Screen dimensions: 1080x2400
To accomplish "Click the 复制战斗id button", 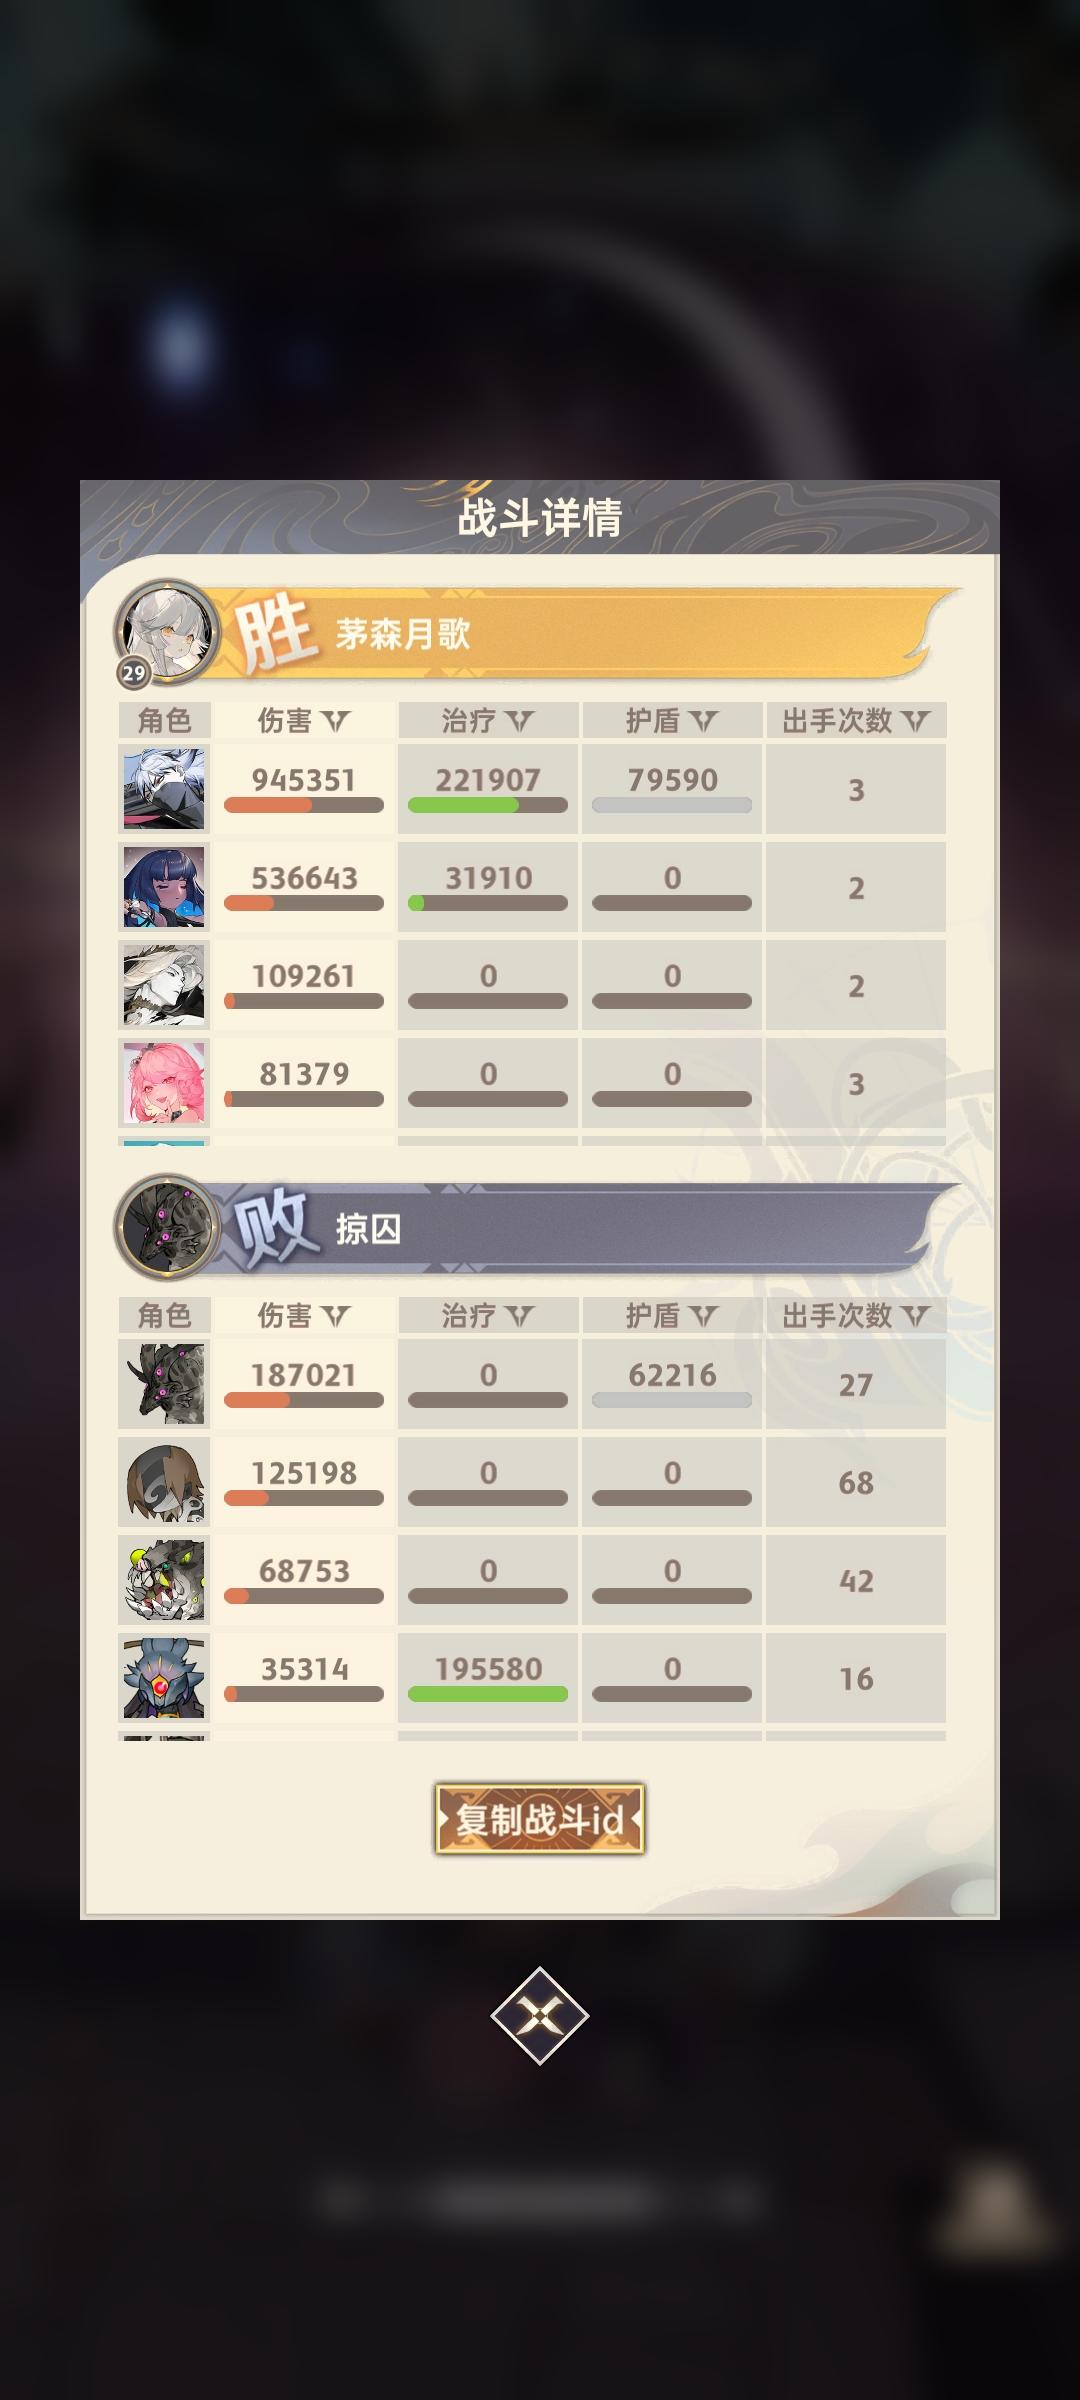I will [540, 1819].
